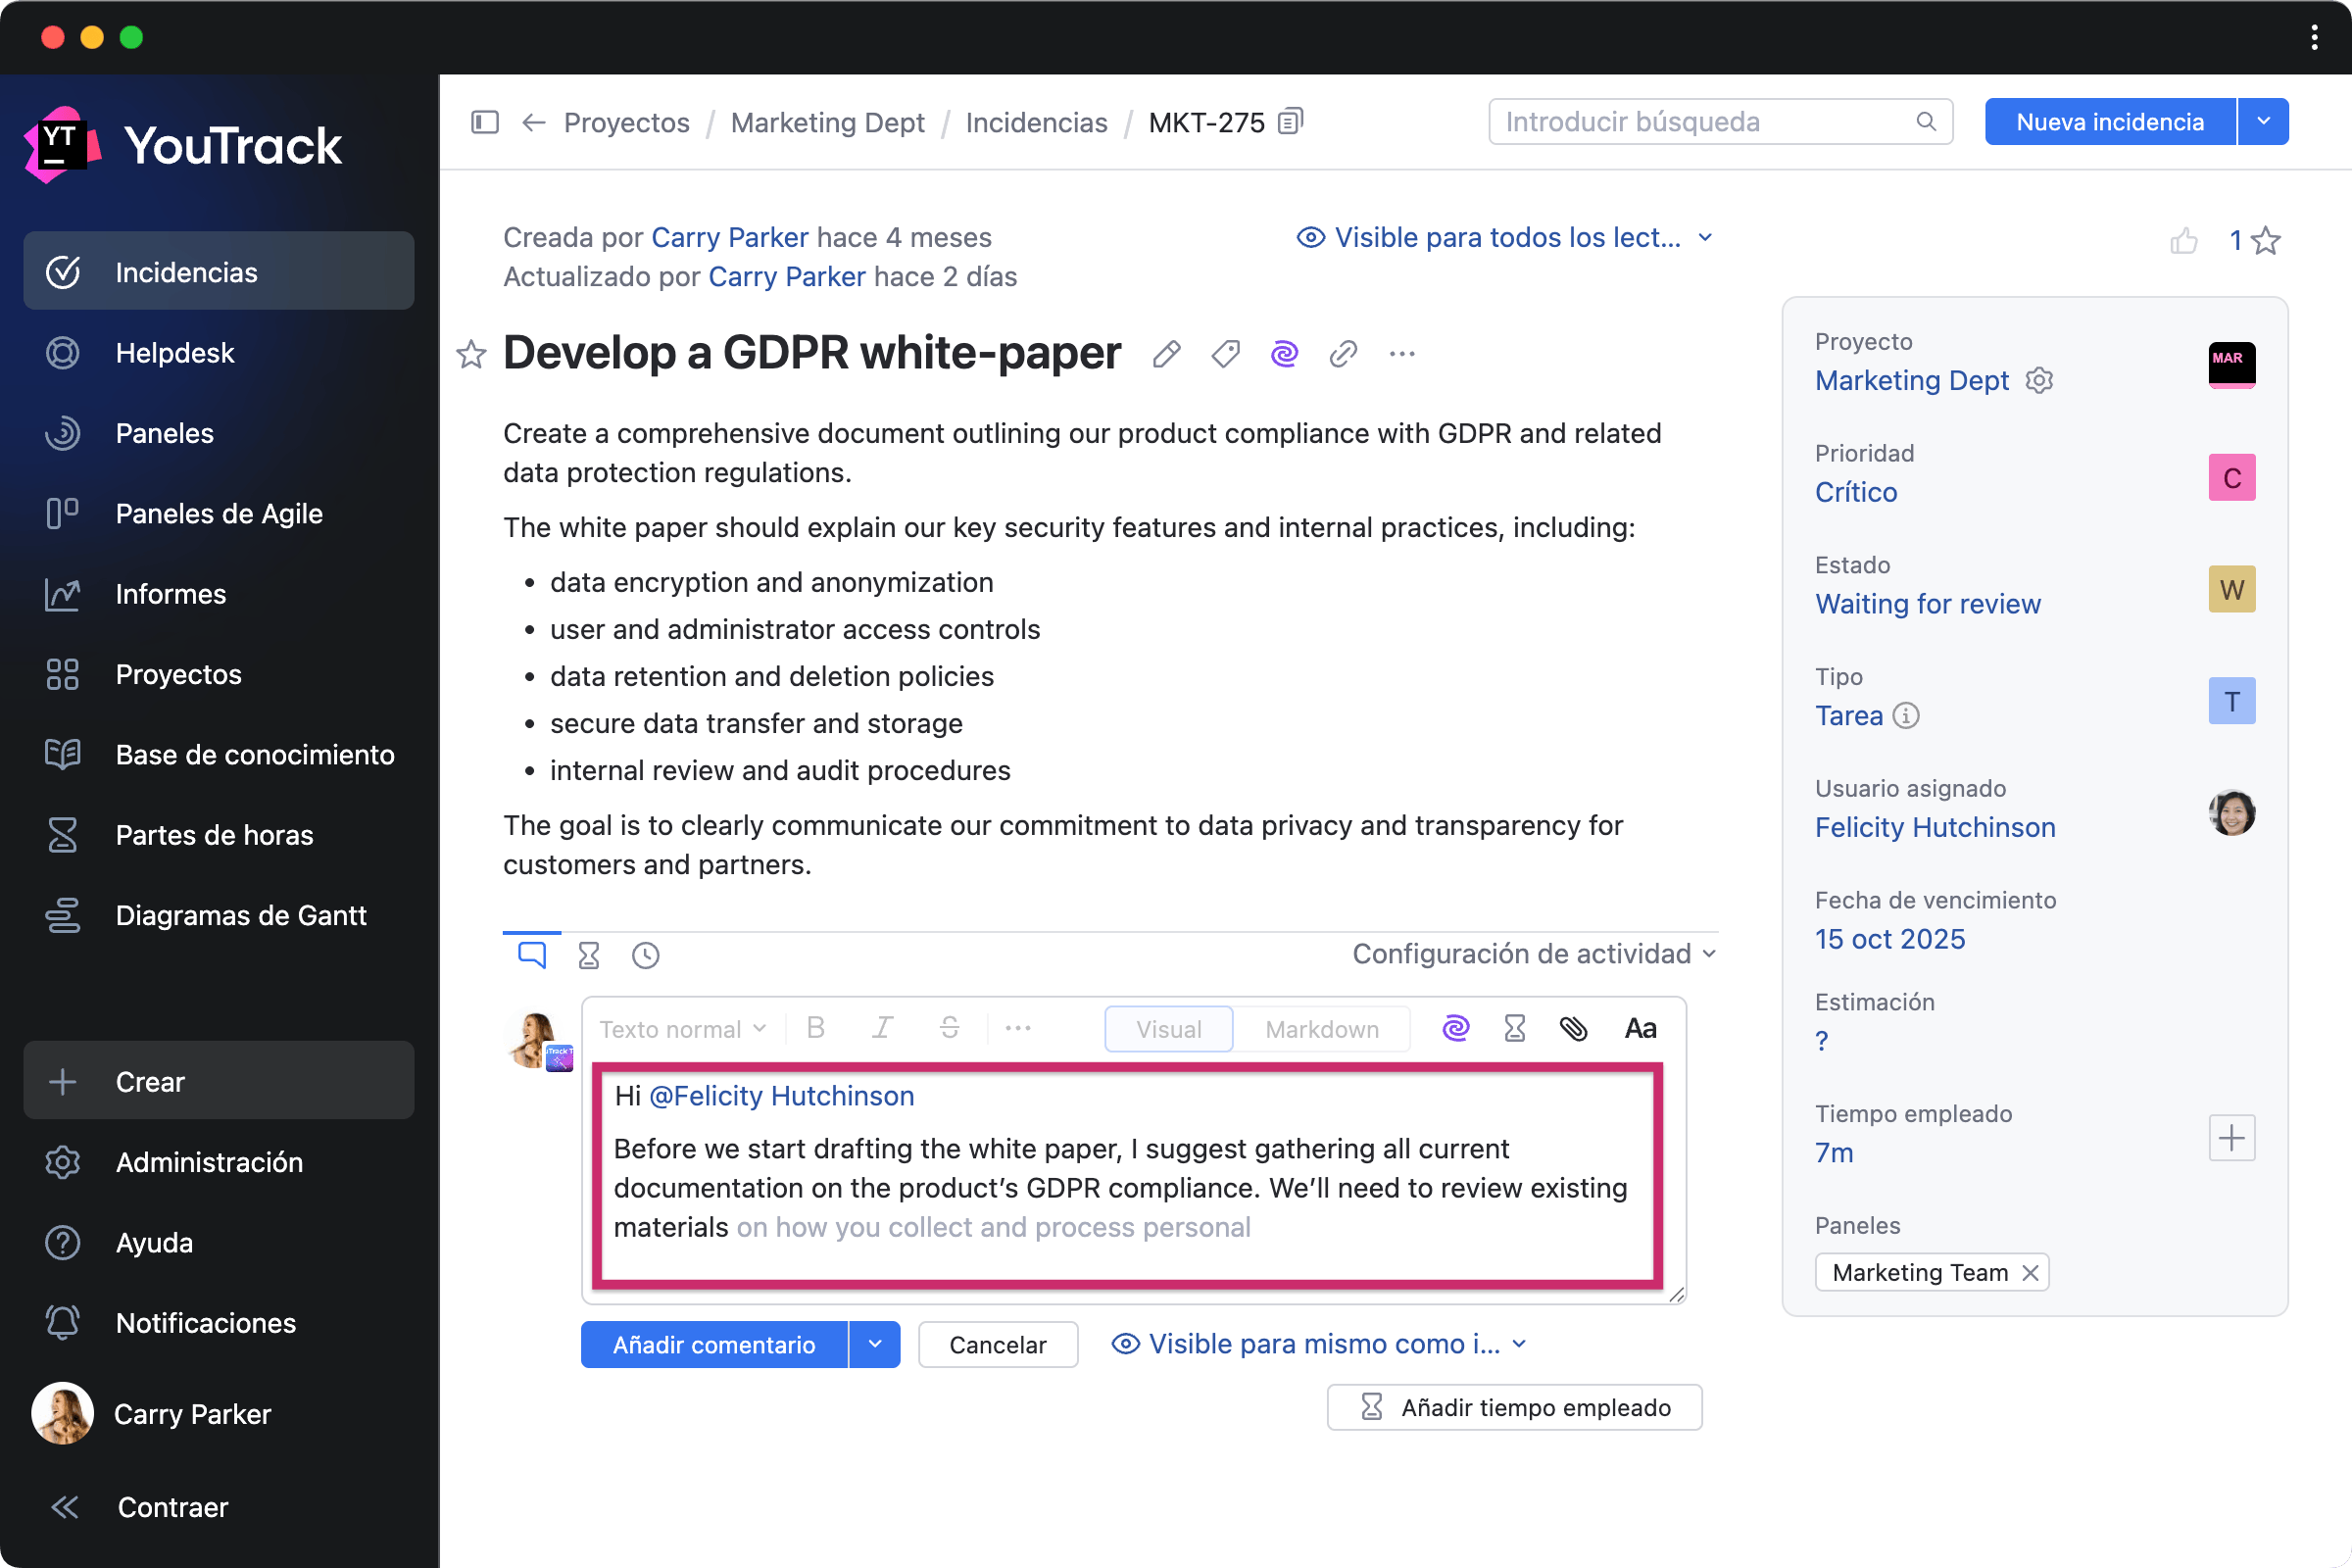The height and width of the screenshot is (1568, 2352).
Task: Toggle bold formatting in comment editor
Action: click(816, 1028)
